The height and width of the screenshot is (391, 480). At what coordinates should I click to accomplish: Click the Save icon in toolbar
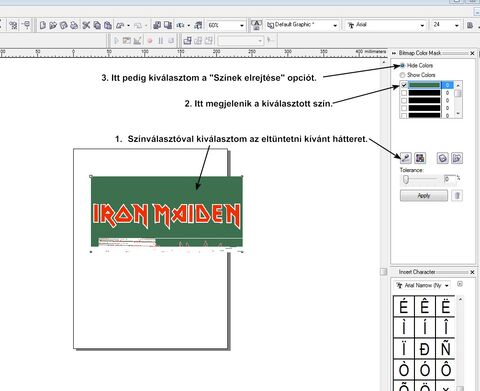click(64, 25)
